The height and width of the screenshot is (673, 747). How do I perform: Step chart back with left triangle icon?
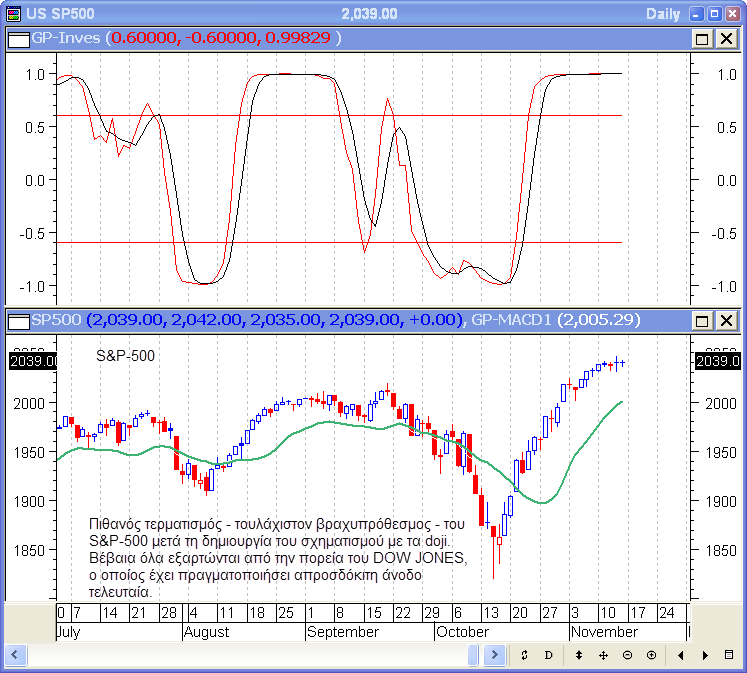681,655
